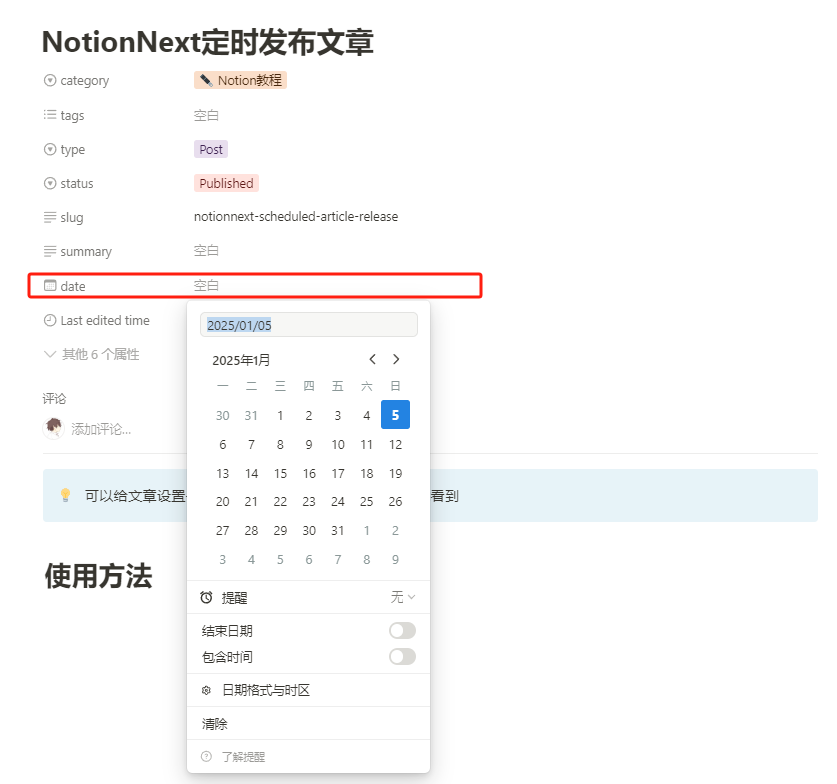
Task: Click the slug value notionnext-scheduled-article-release
Action: pos(296,216)
